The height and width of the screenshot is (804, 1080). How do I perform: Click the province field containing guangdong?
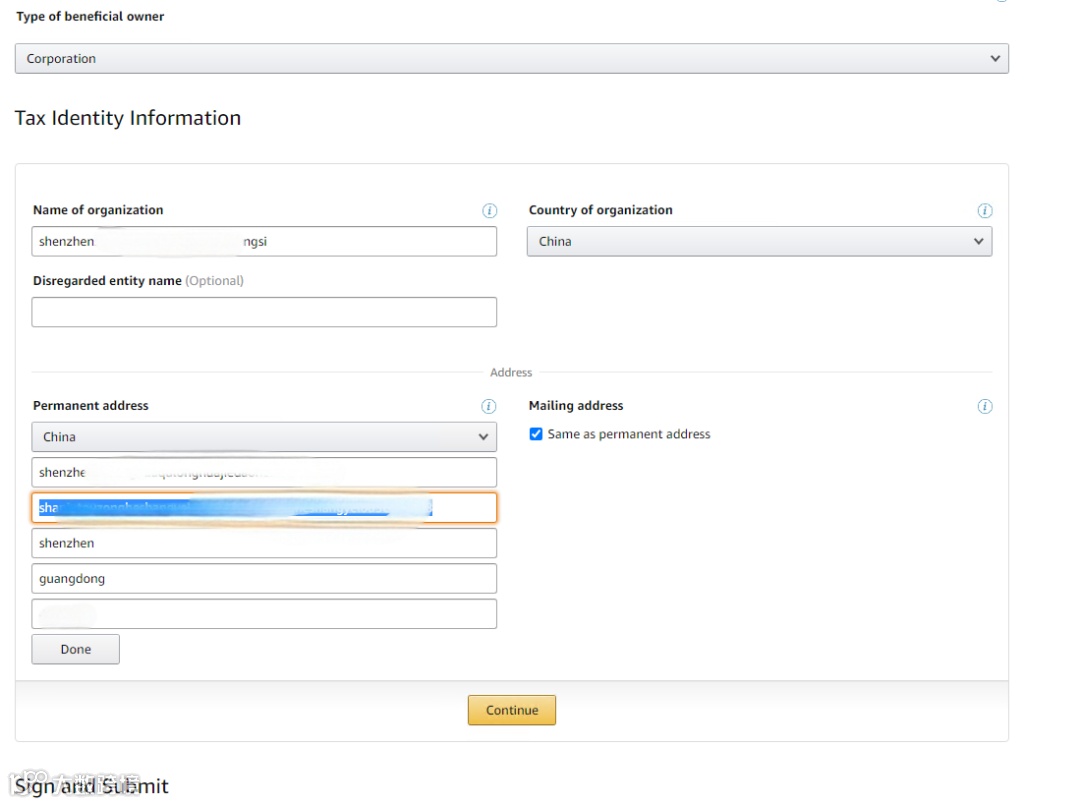point(264,578)
